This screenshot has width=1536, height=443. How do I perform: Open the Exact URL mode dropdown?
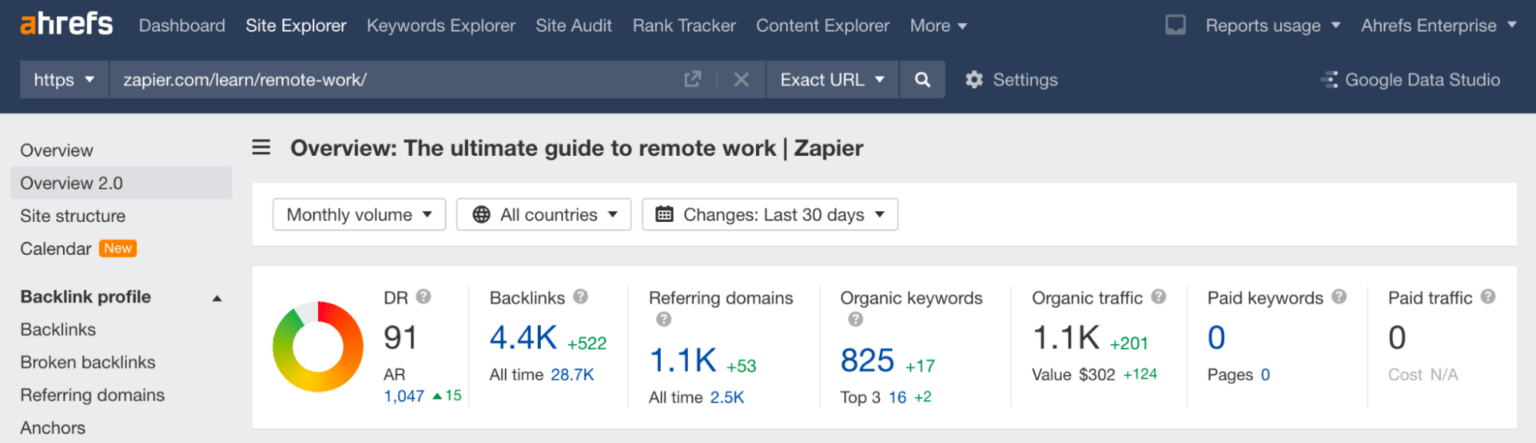click(832, 79)
